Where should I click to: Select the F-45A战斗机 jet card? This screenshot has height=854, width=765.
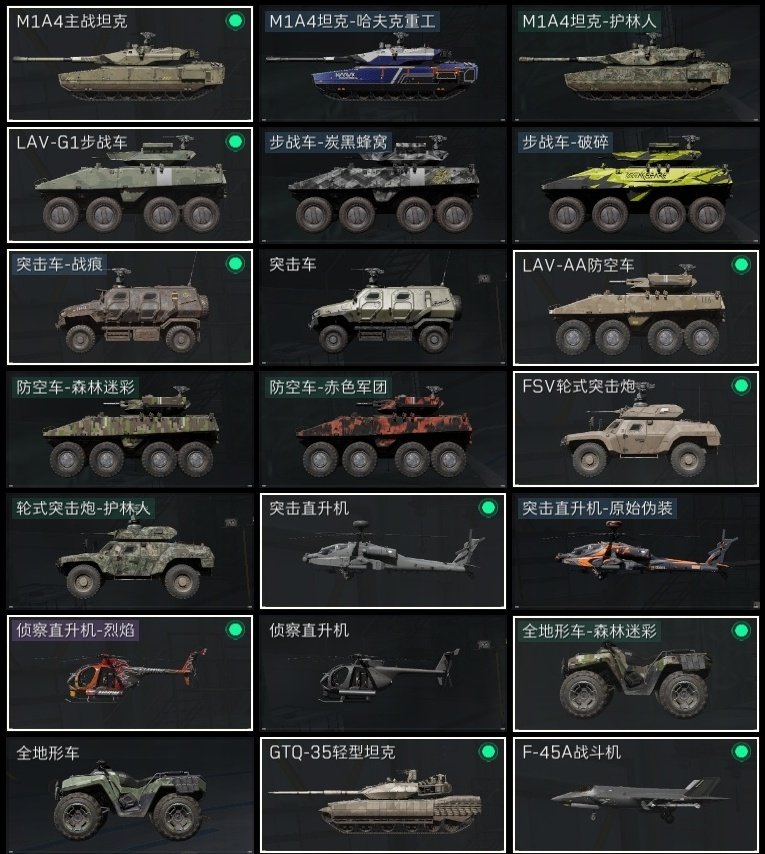pos(636,795)
